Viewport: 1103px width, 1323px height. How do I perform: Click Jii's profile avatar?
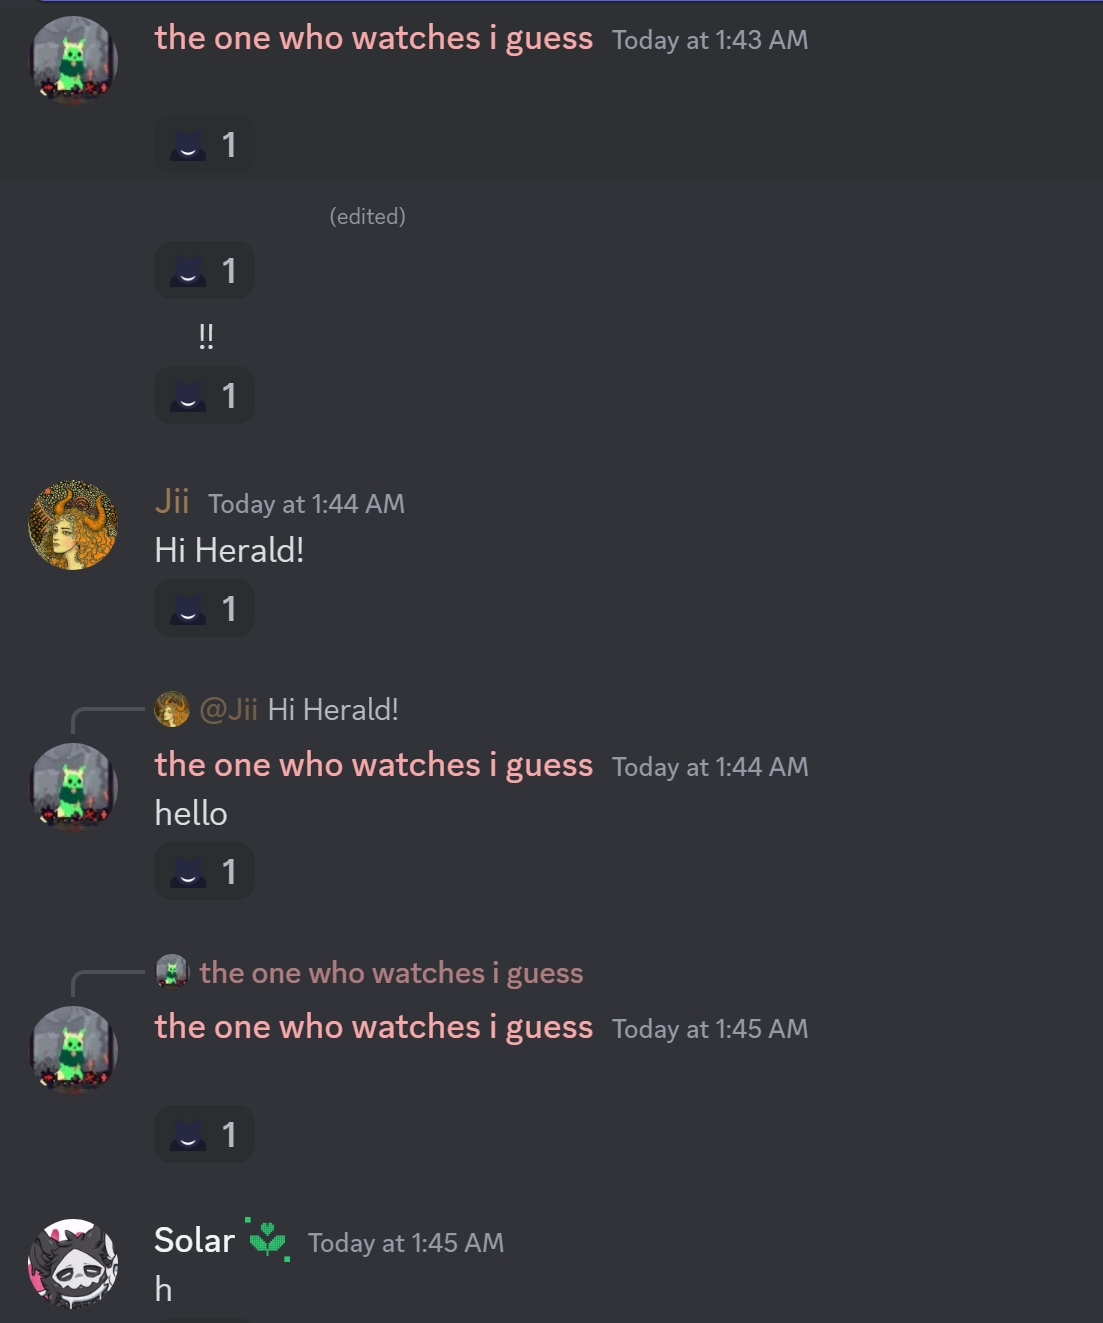point(73,525)
